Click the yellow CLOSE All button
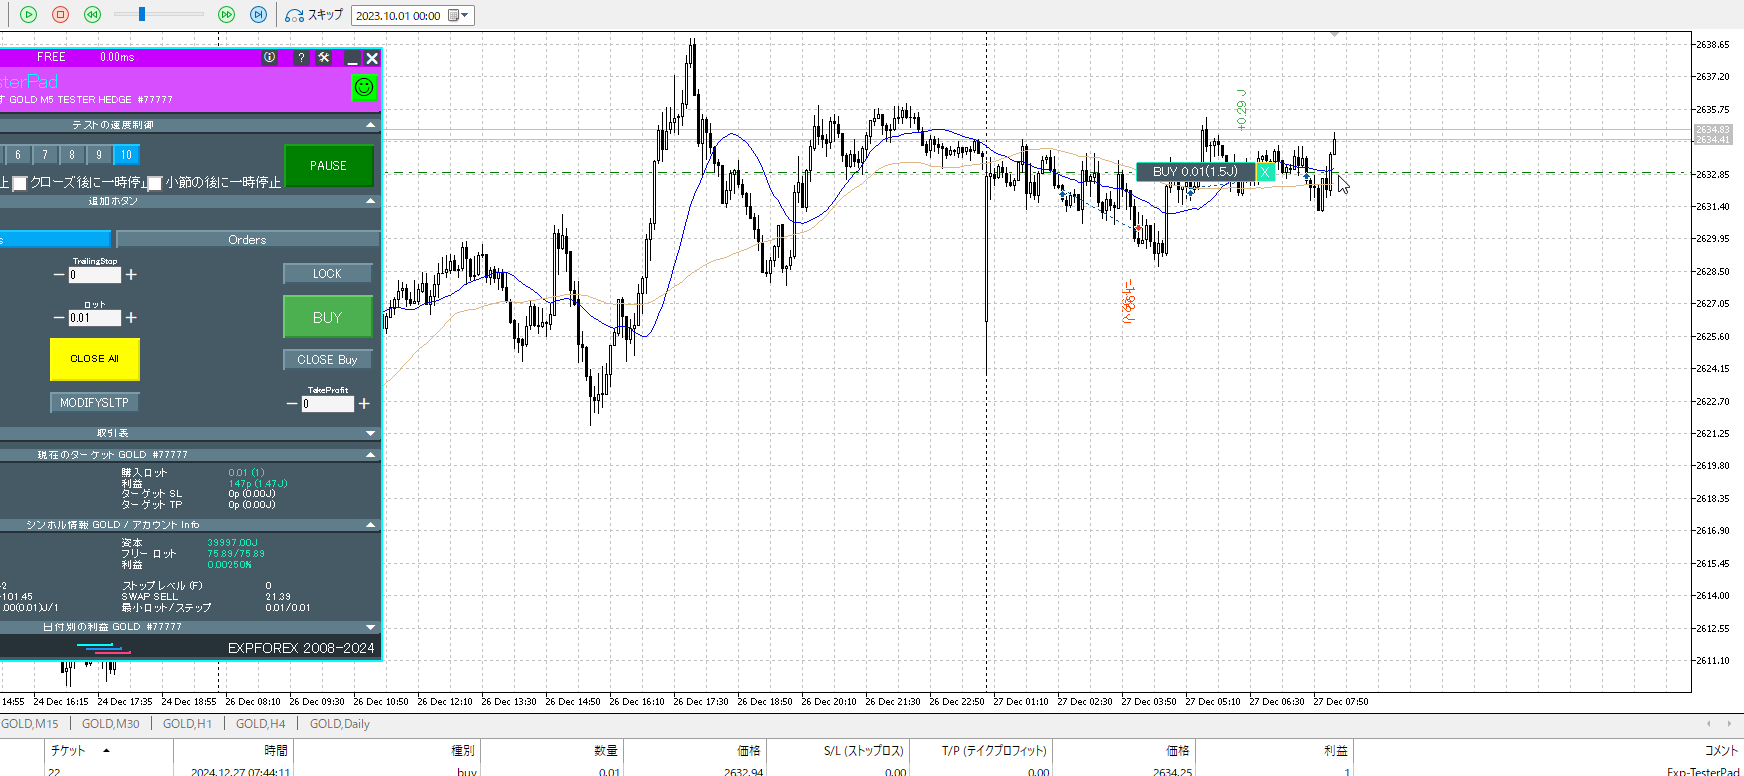1744x776 pixels. (x=94, y=359)
